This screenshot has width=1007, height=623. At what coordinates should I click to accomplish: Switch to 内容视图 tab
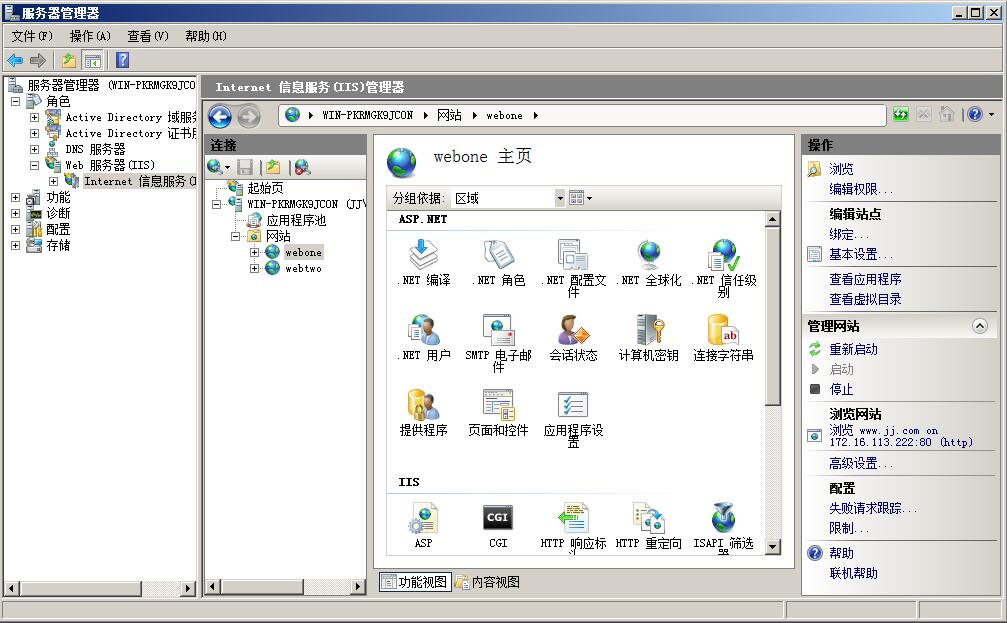[487, 582]
